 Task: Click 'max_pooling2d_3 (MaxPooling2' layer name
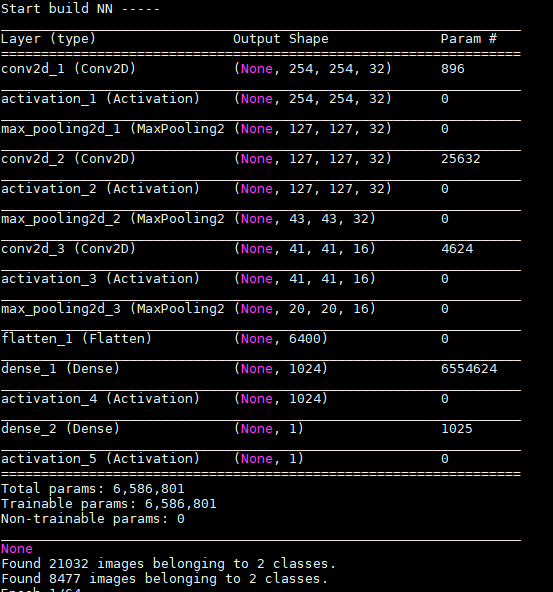click(x=113, y=309)
